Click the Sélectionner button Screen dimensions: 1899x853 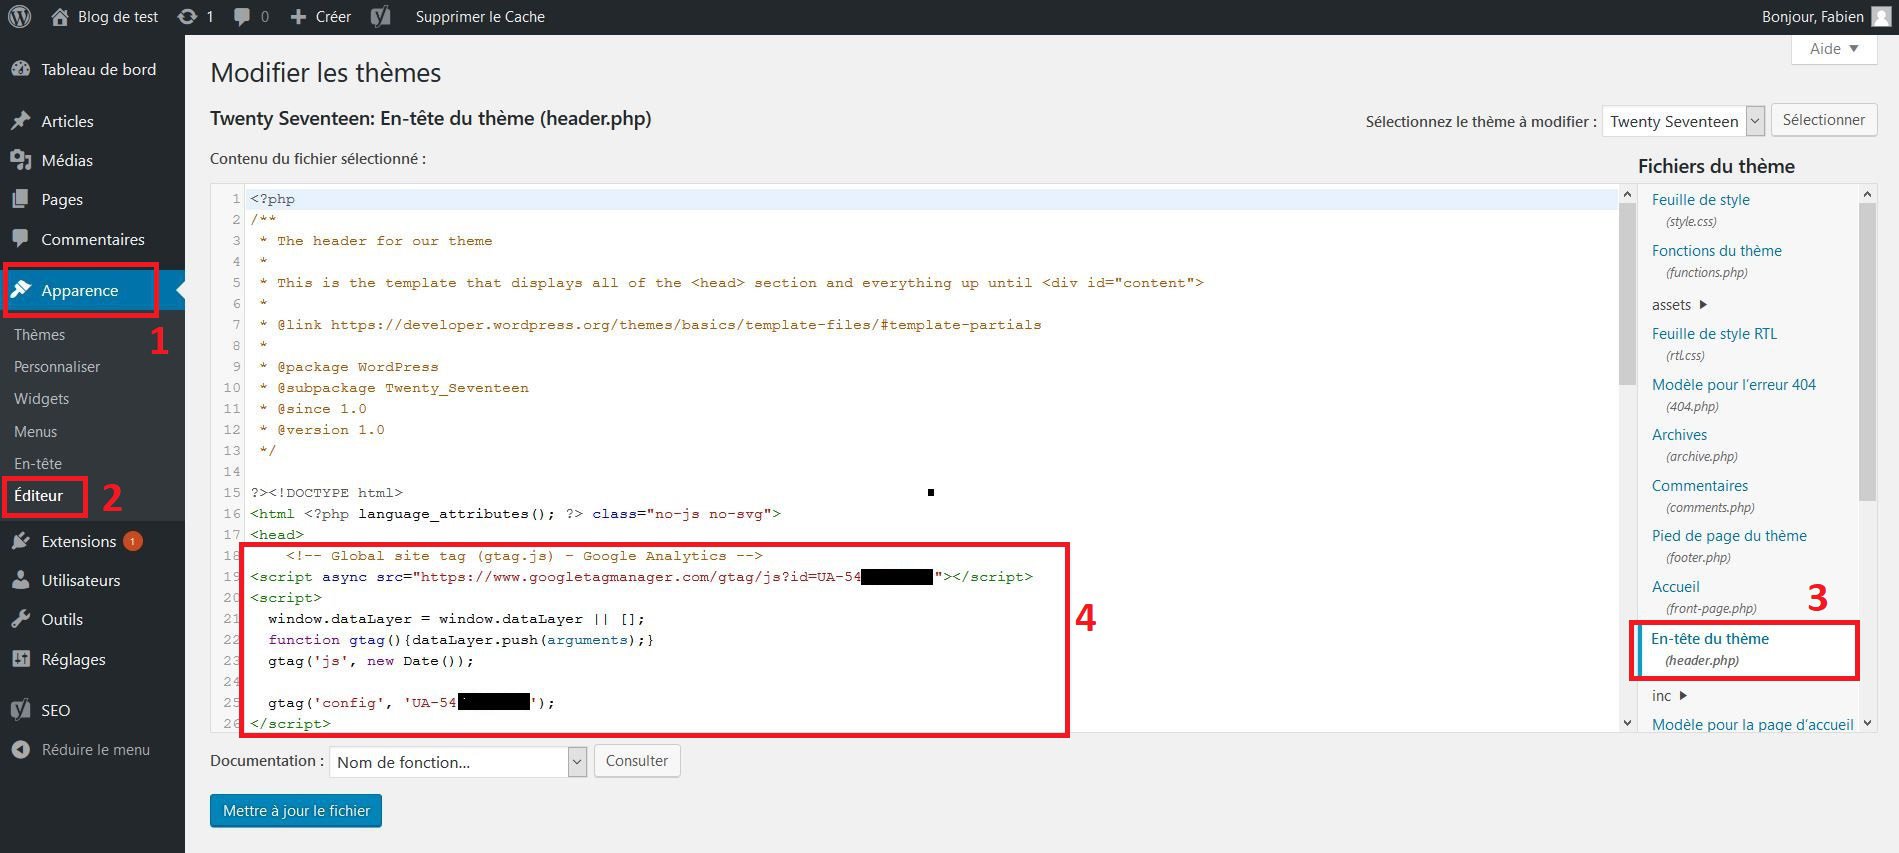click(x=1823, y=120)
